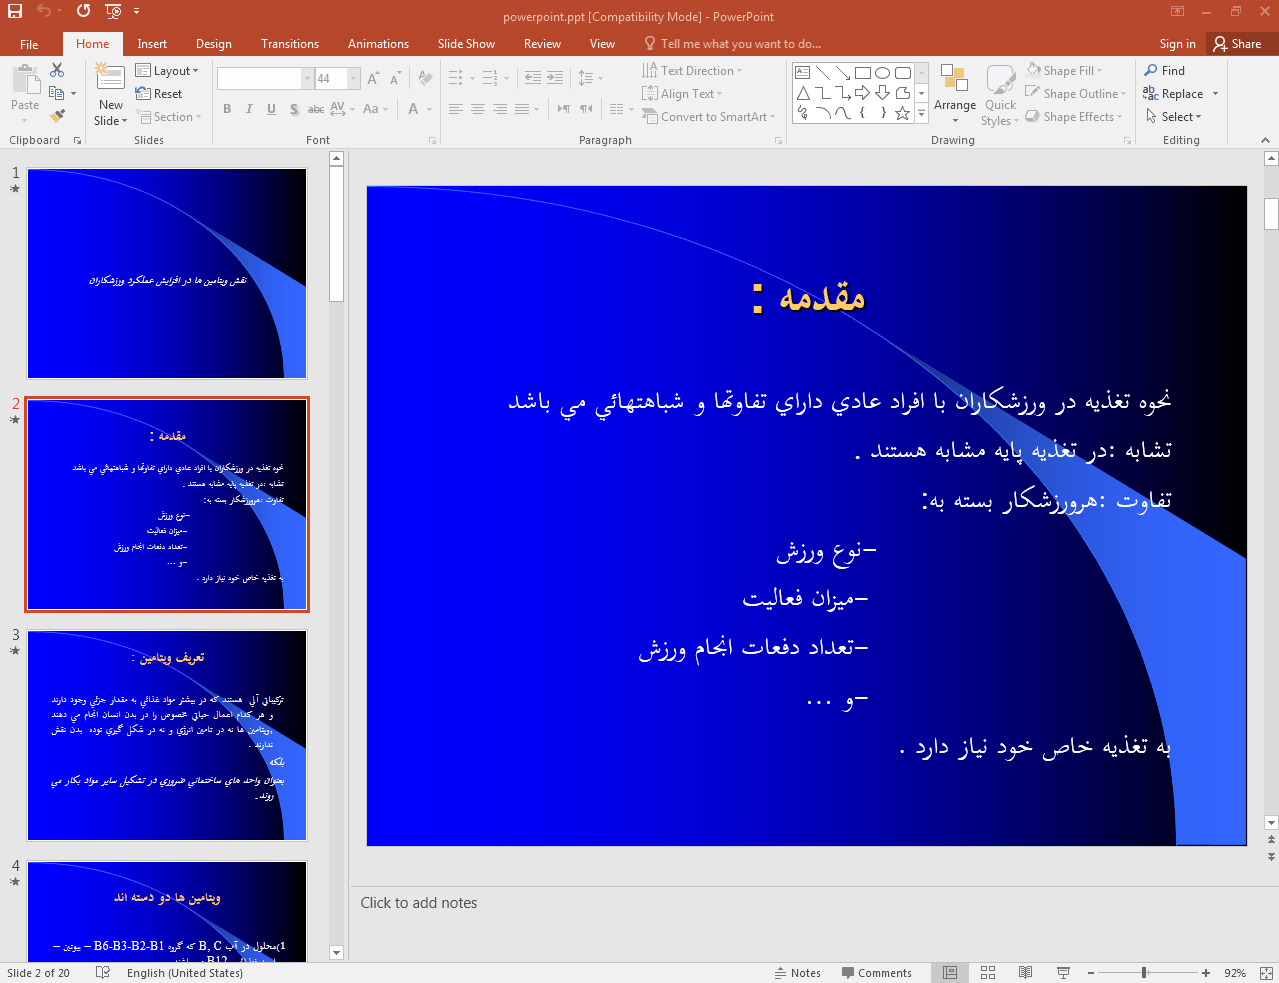Fit the slide to the current window icon
This screenshot has width=1279, height=983.
(1265, 972)
